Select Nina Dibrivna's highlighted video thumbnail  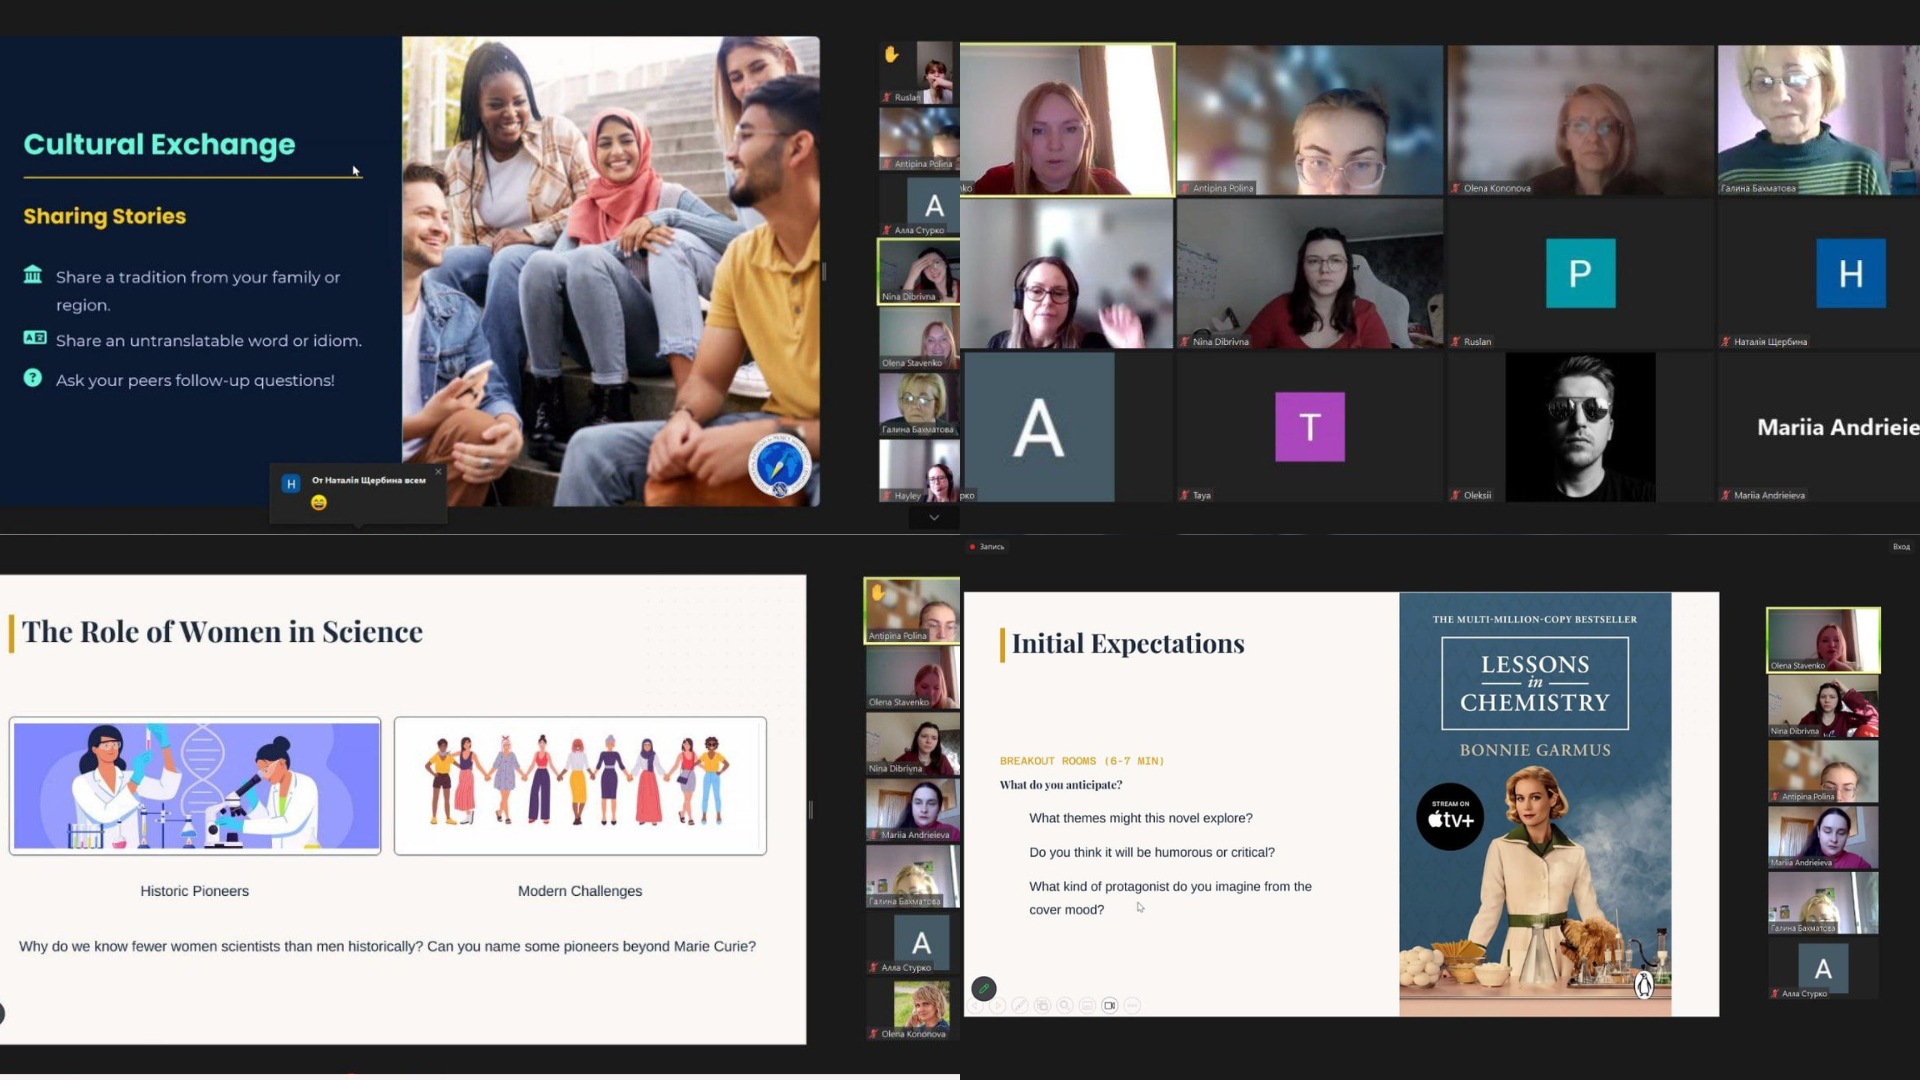918,271
